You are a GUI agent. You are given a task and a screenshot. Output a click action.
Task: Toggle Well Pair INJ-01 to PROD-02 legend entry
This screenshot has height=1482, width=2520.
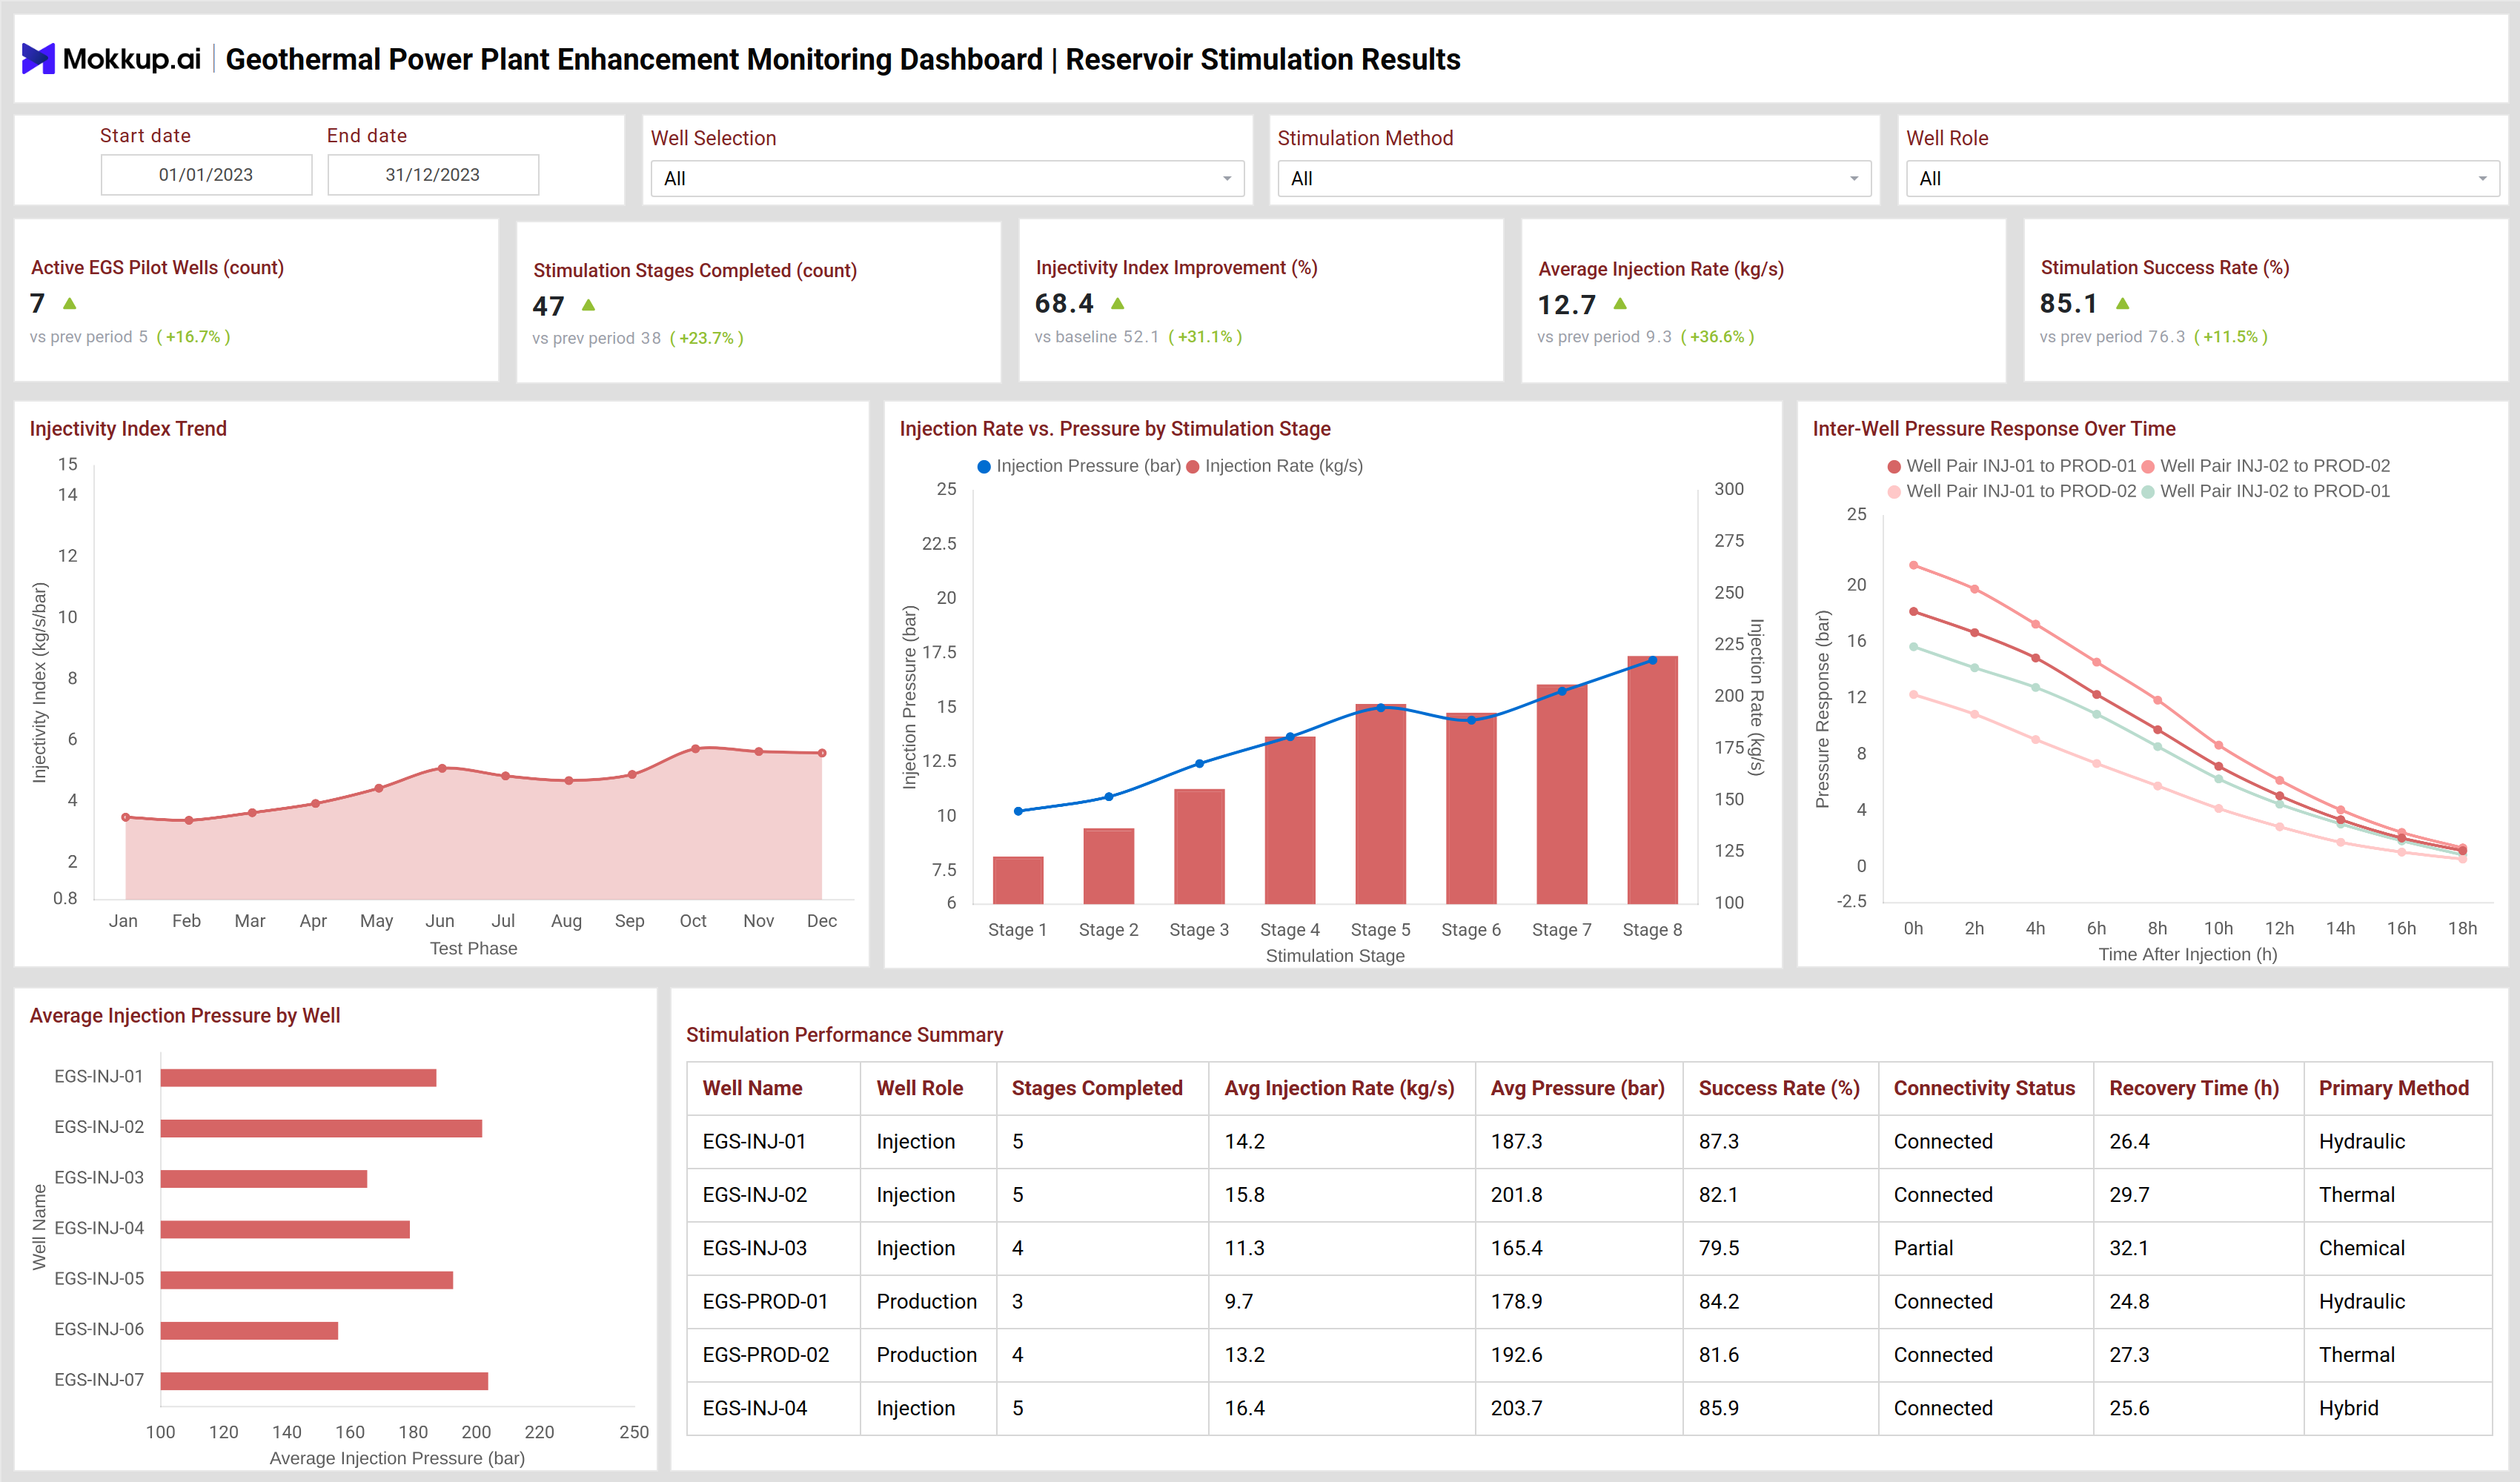(x=2011, y=491)
